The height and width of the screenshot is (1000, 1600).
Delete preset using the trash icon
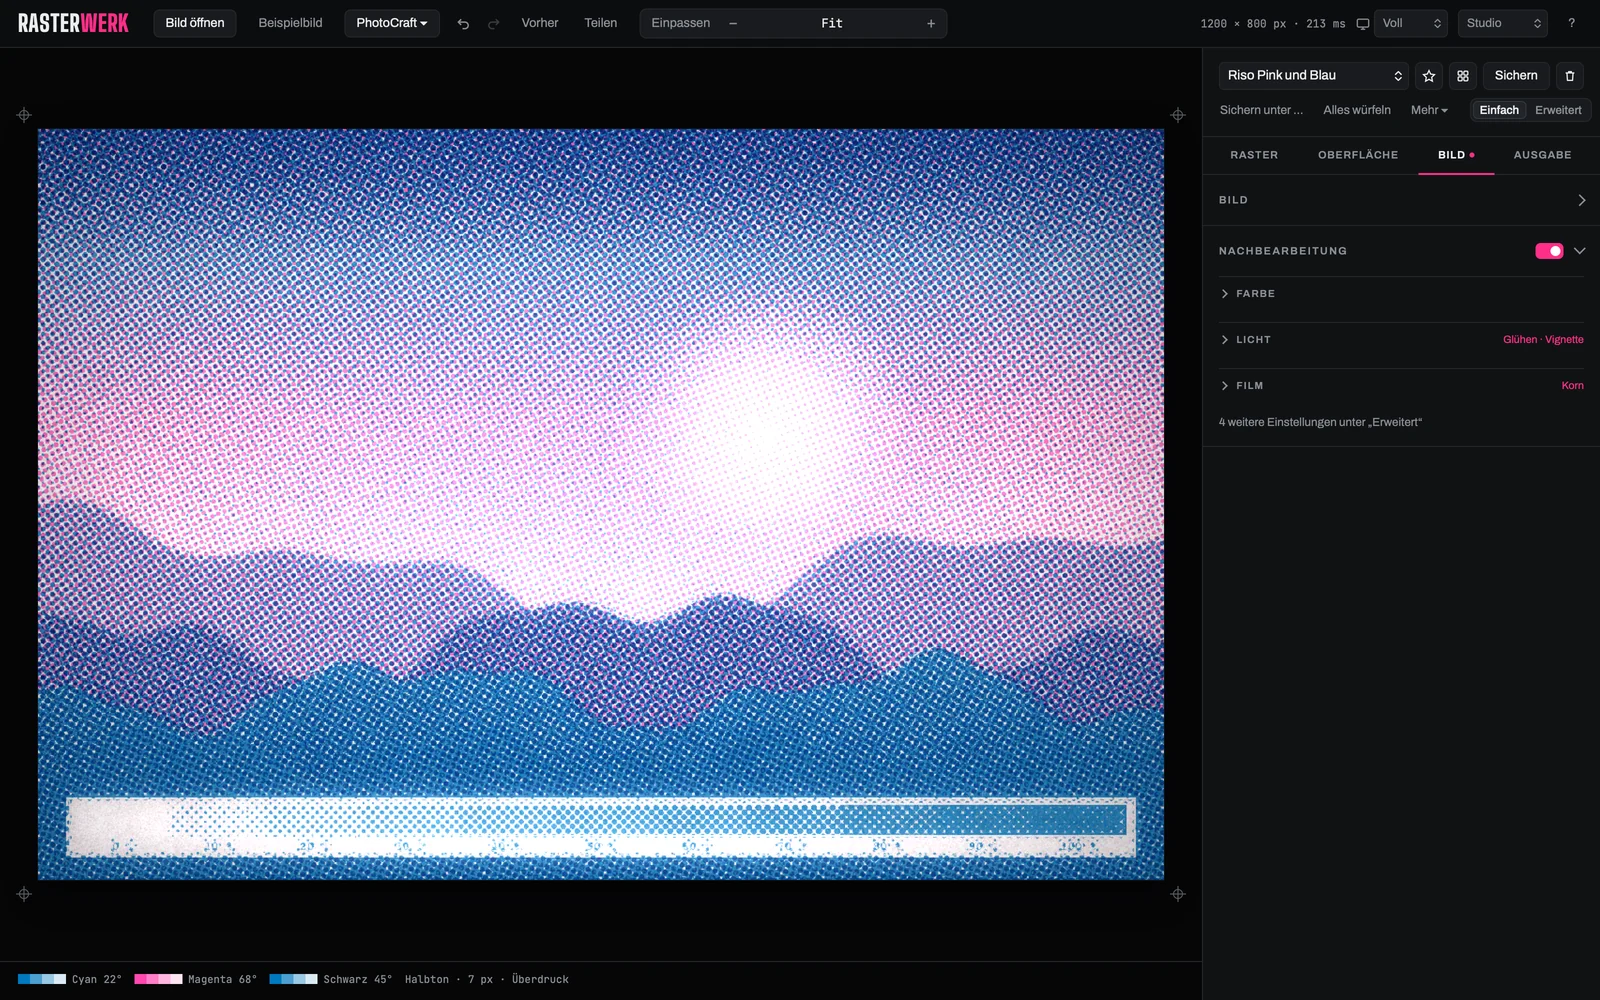tap(1570, 76)
